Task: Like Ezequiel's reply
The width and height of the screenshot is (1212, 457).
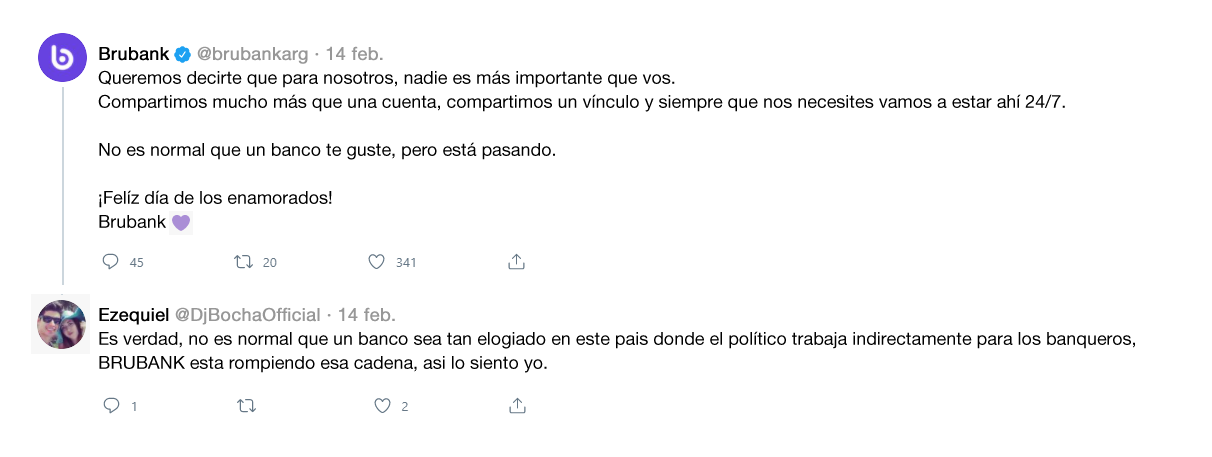Action: 381,406
